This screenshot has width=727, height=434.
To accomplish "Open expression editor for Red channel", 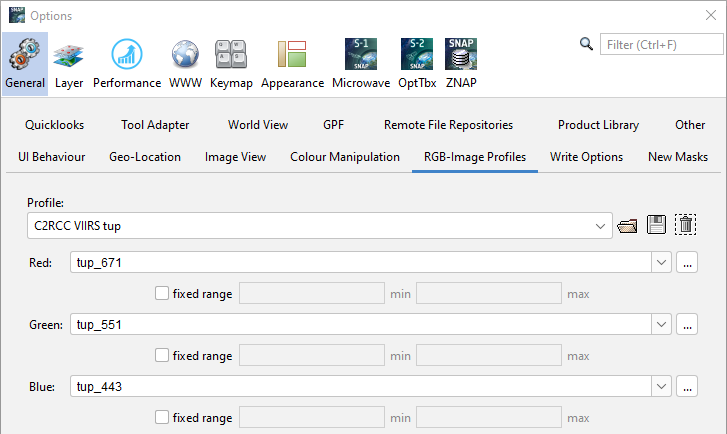I will click(x=687, y=262).
